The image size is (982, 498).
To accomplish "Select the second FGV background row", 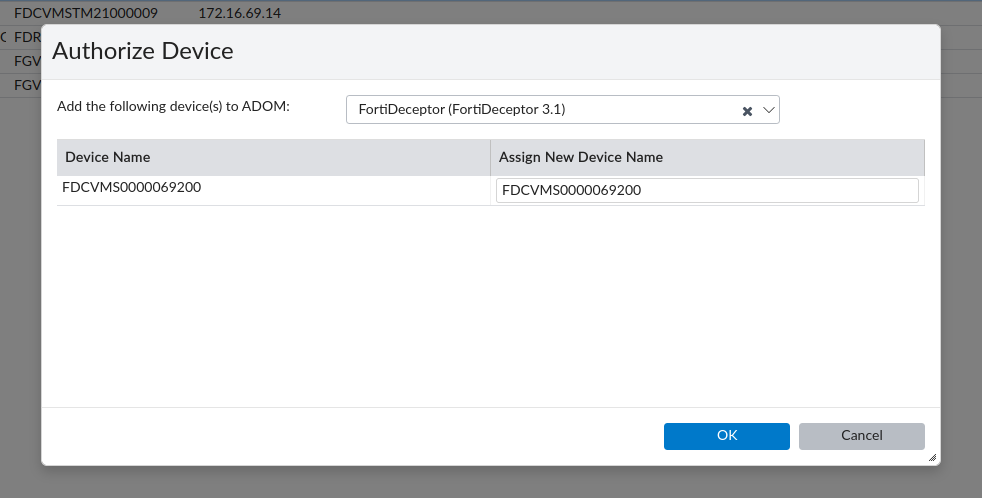I will (27, 85).
